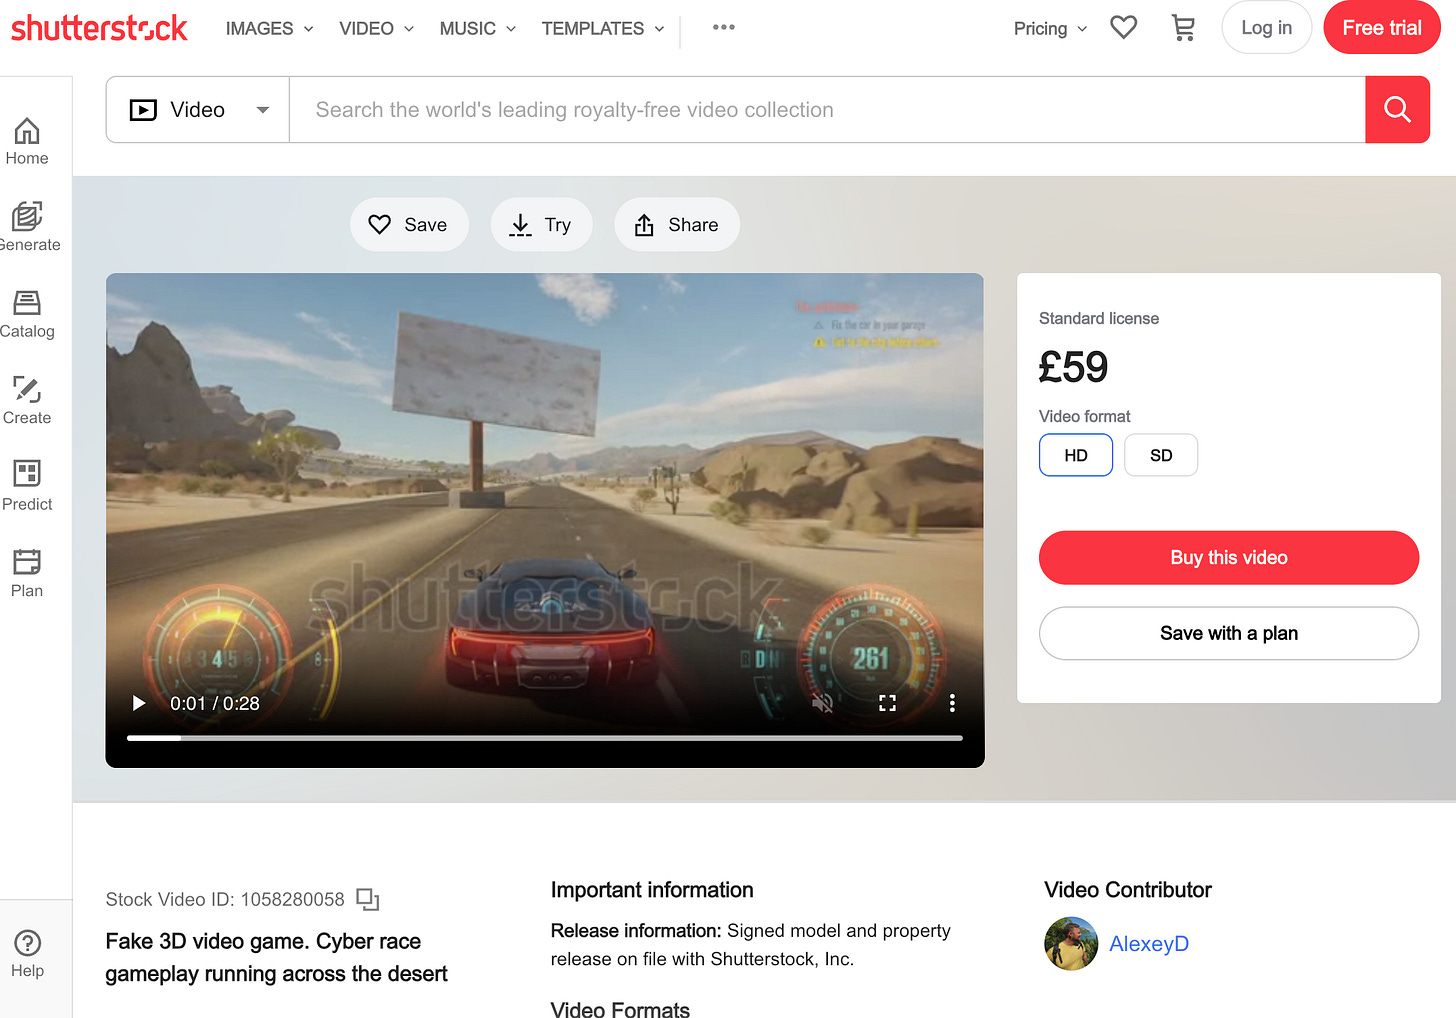Open Catalog in the sidebar

pos(27,315)
